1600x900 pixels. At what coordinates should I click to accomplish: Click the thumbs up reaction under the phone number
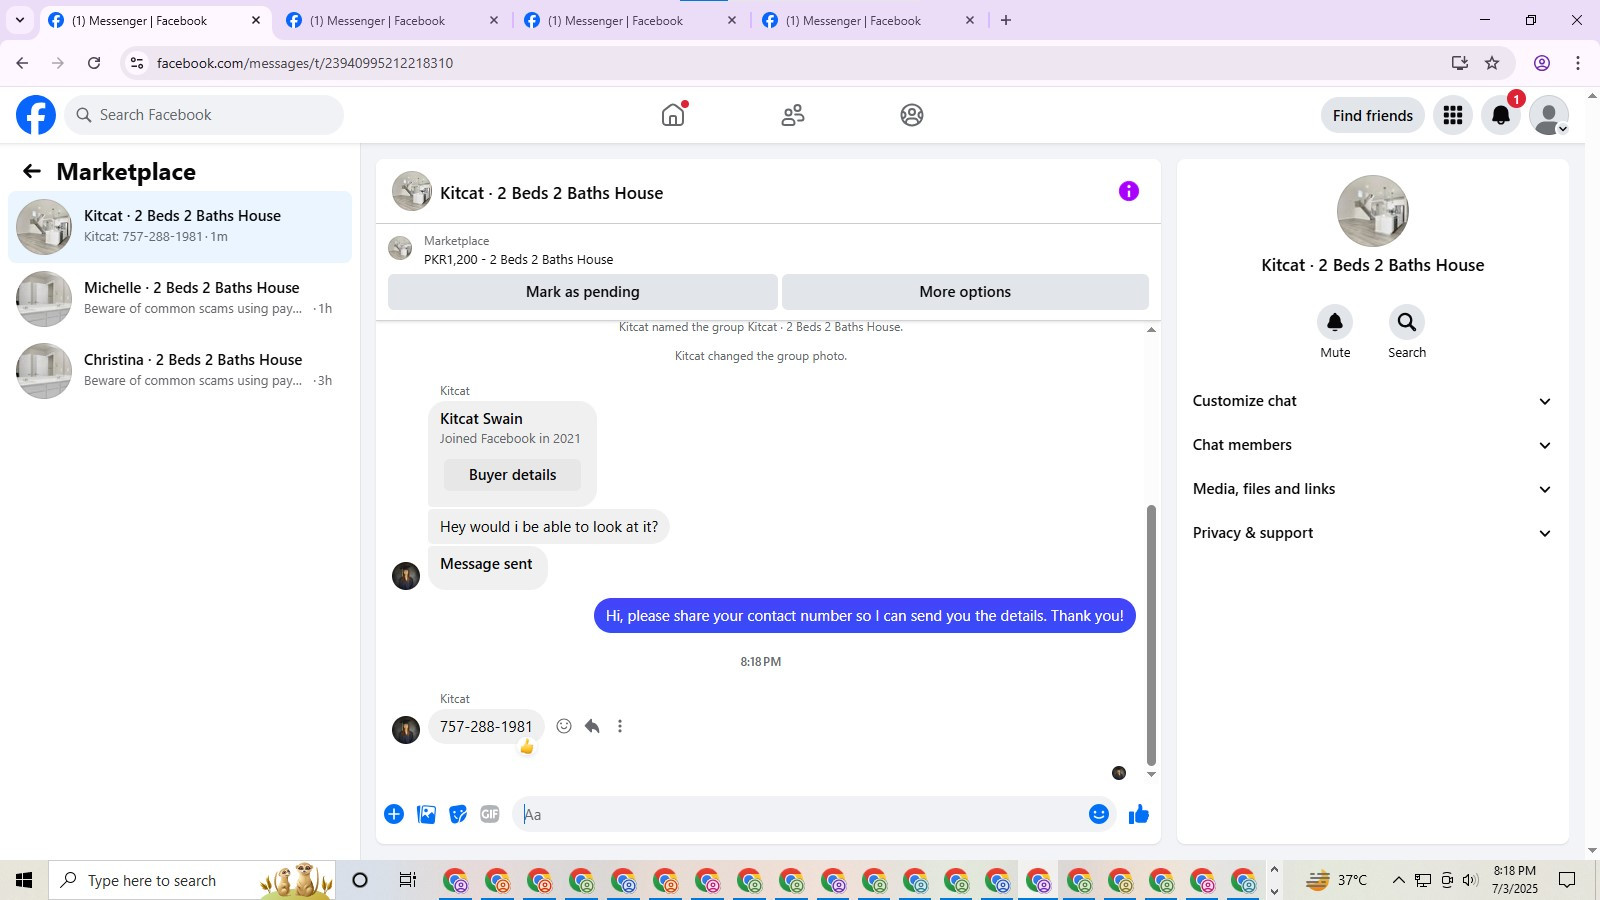pos(527,747)
